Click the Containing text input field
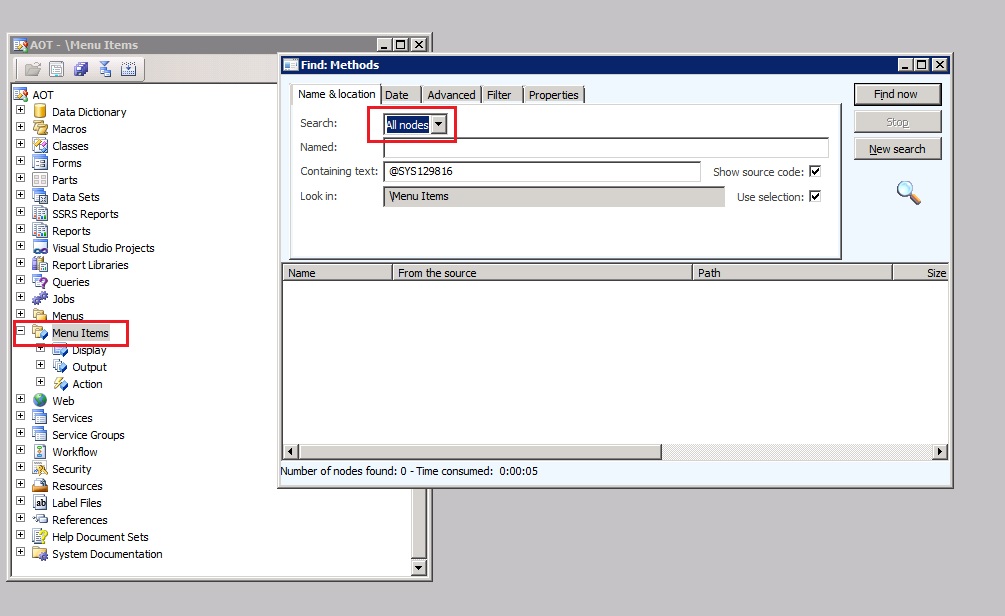Screen dimensions: 1005x616 tap(541, 172)
